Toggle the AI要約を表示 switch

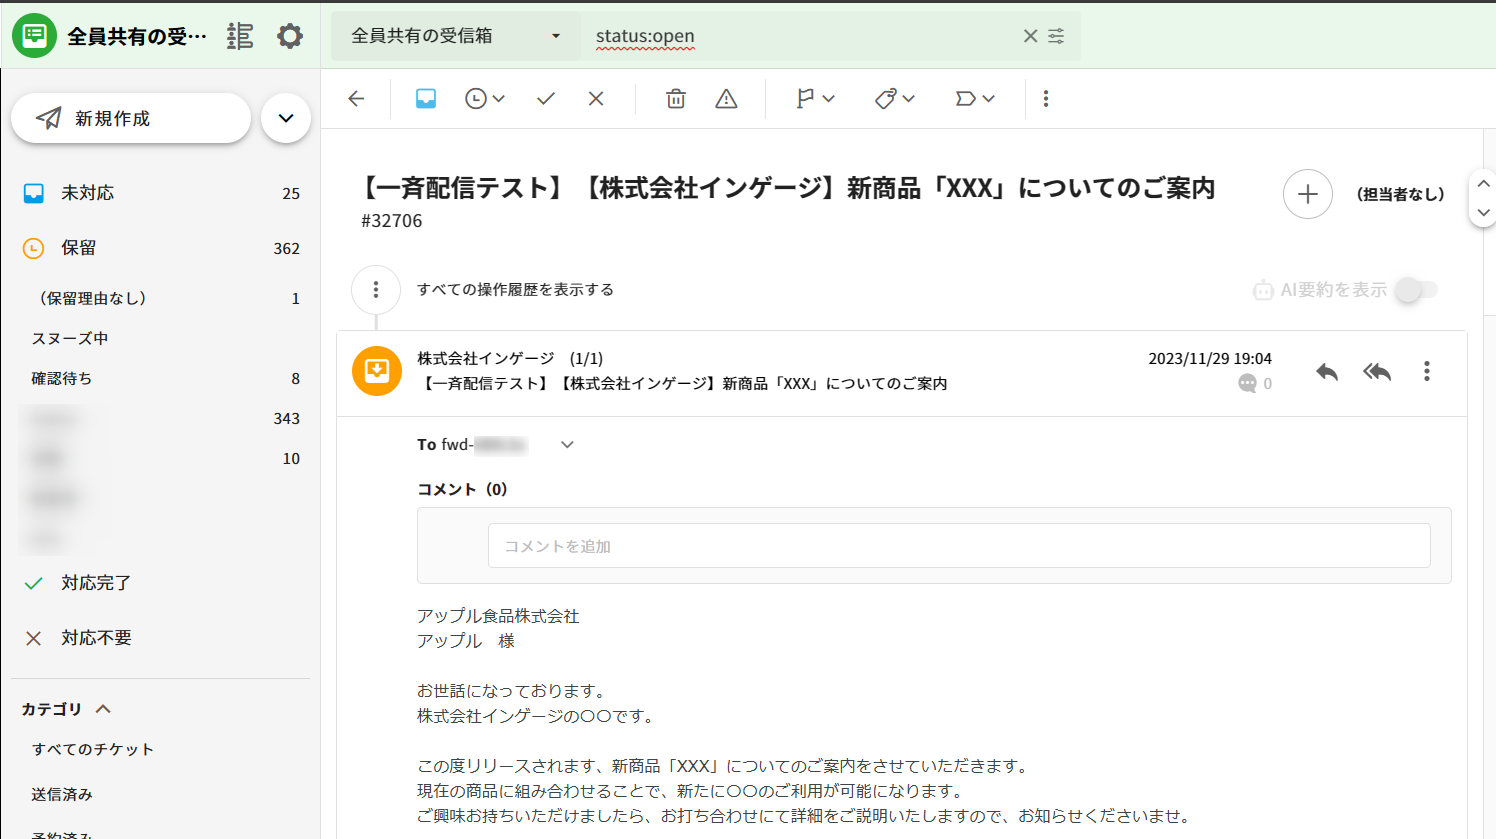click(x=1416, y=290)
